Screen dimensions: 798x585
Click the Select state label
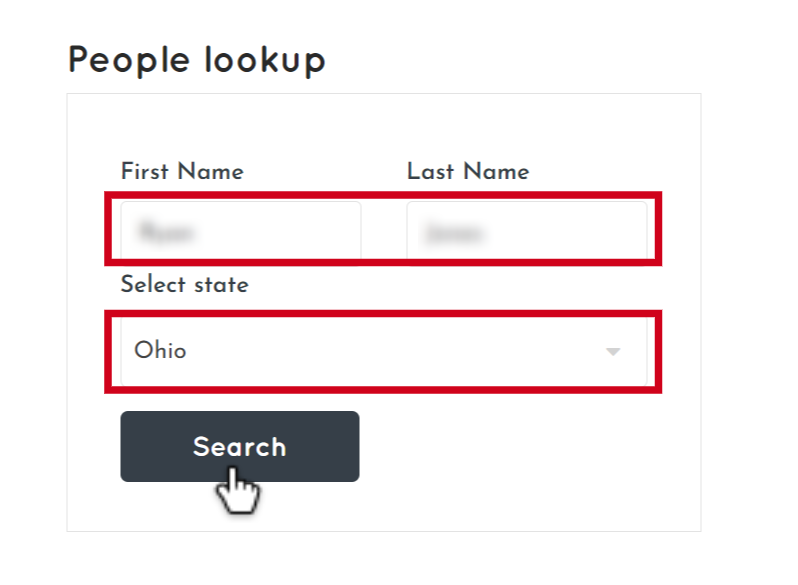click(184, 284)
